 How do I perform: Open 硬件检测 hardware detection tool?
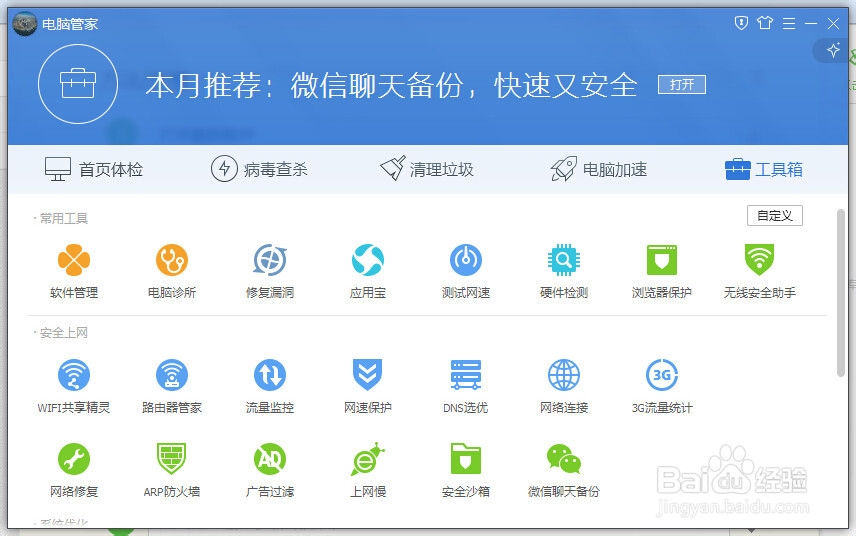point(564,271)
